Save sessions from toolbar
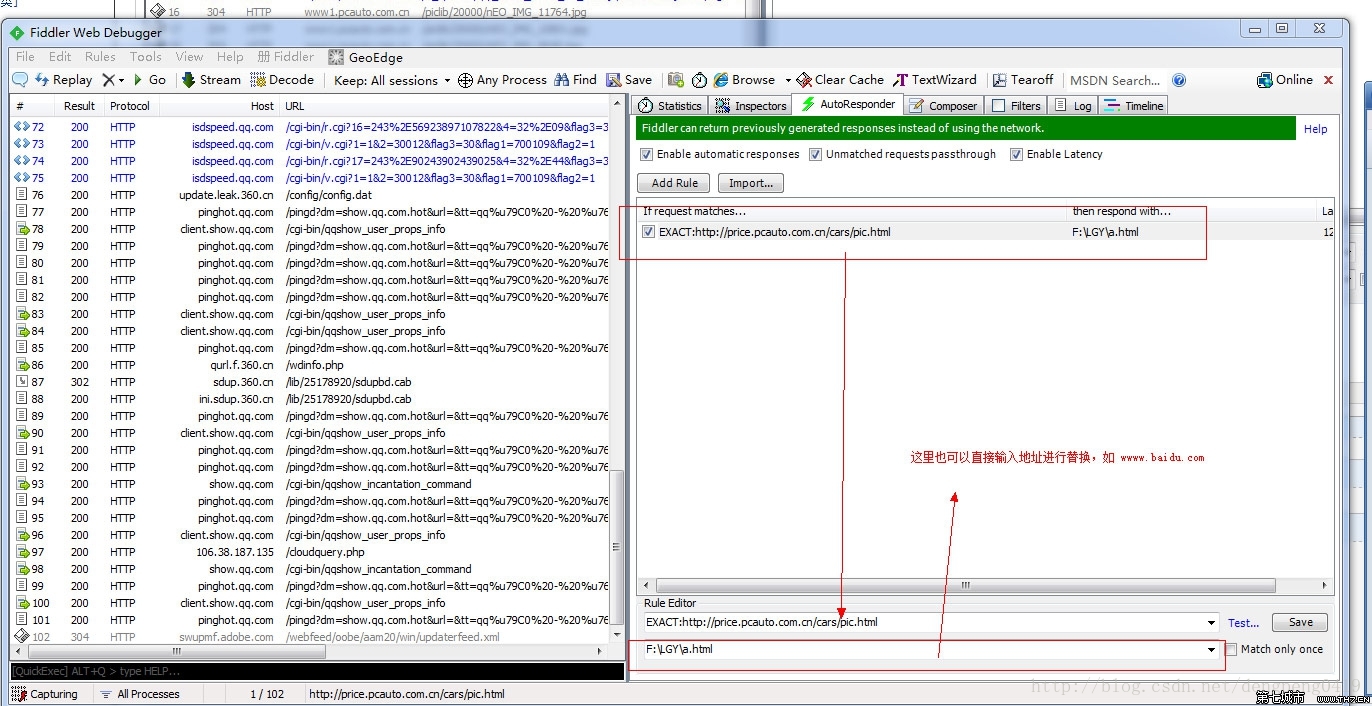This screenshot has height=706, width=1372. click(x=629, y=80)
